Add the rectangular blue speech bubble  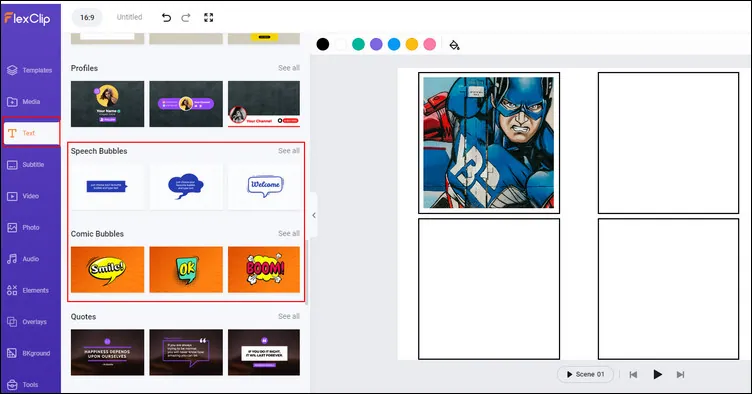(x=107, y=186)
